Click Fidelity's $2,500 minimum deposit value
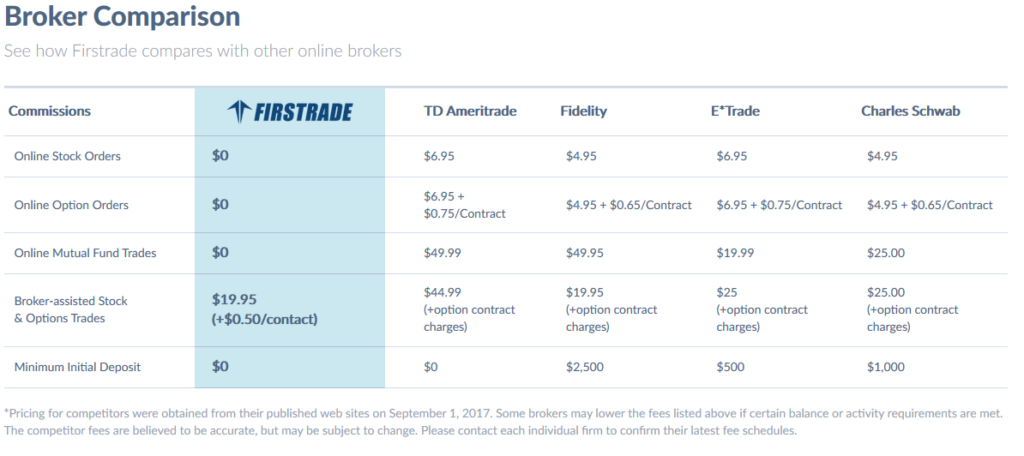Screen dimensions: 1024x456 587,367
